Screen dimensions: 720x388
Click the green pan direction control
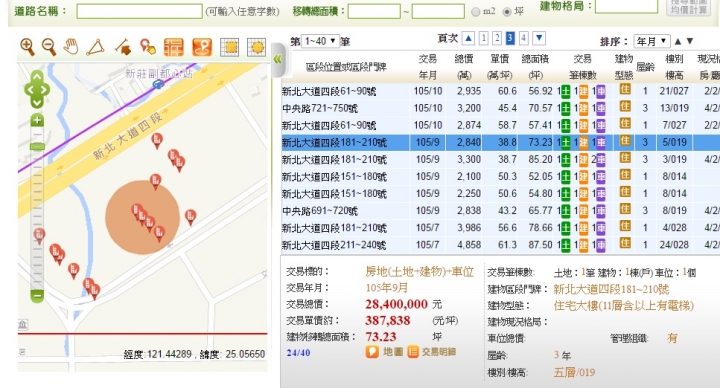pos(37,90)
